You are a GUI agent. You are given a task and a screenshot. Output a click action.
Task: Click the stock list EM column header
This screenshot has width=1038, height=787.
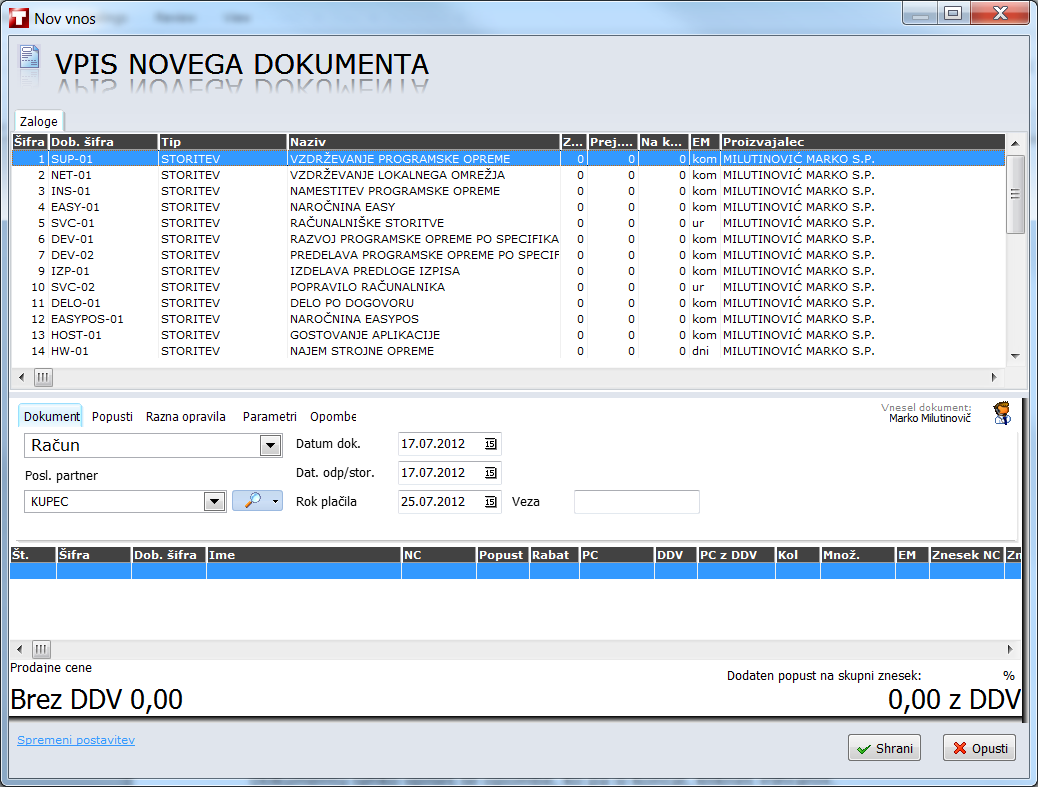pos(705,142)
